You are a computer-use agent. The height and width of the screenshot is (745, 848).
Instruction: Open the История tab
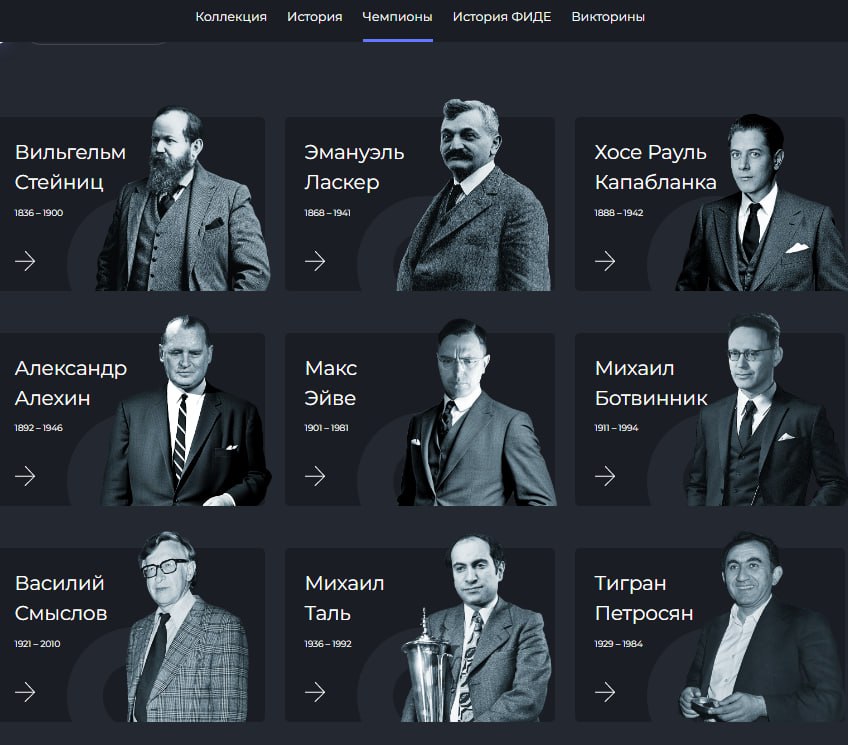(315, 17)
